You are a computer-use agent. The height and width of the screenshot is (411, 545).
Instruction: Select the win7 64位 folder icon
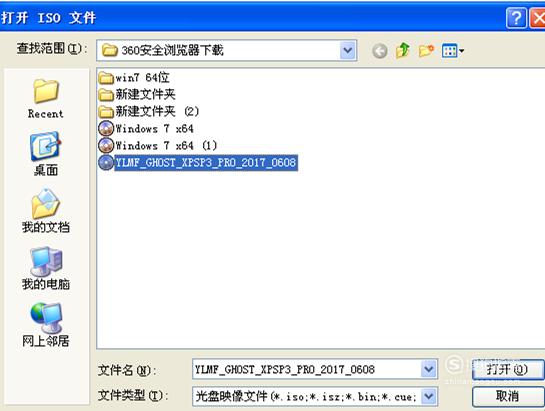point(106,78)
